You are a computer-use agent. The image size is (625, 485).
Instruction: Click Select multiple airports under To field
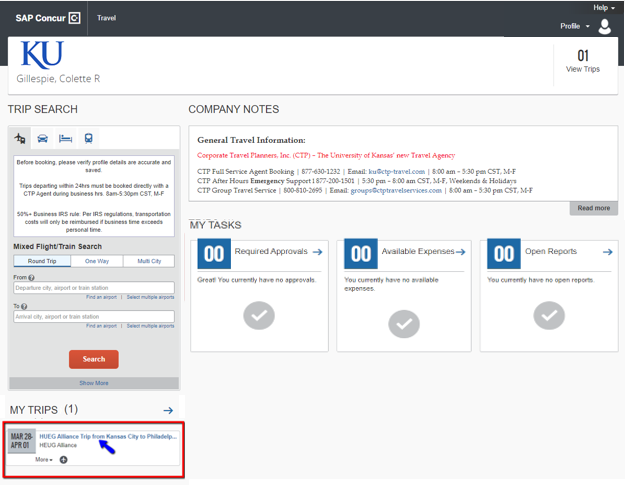click(150, 326)
